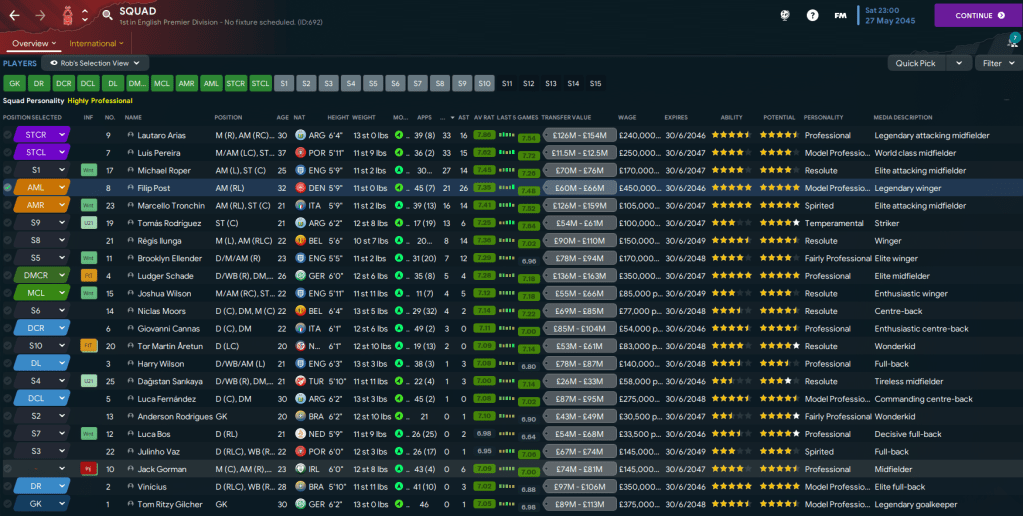Click the back navigation arrow
This screenshot has width=1023, height=516.
pyautogui.click(x=14, y=16)
